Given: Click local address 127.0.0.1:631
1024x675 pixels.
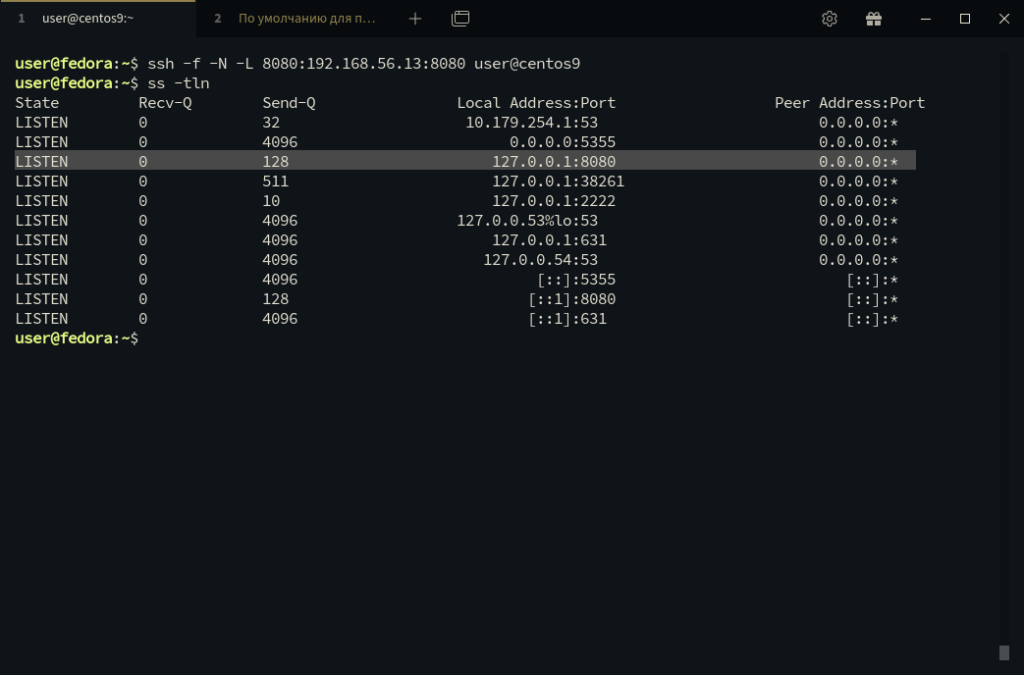Looking at the screenshot, I should [x=549, y=240].
